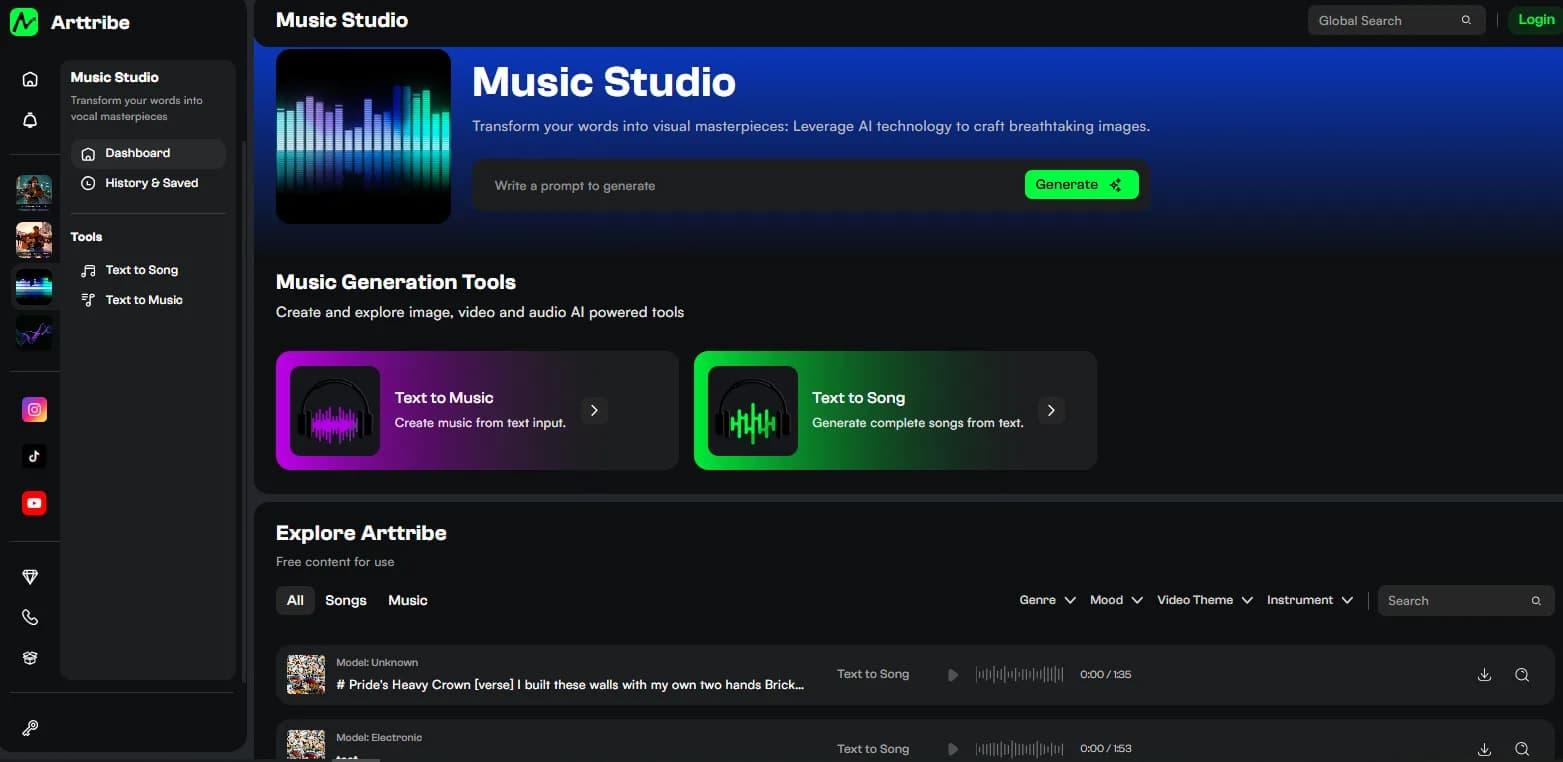Inspect Pride's Heavy Crown with magnifier icon
The image size is (1563, 762).
(x=1522, y=675)
